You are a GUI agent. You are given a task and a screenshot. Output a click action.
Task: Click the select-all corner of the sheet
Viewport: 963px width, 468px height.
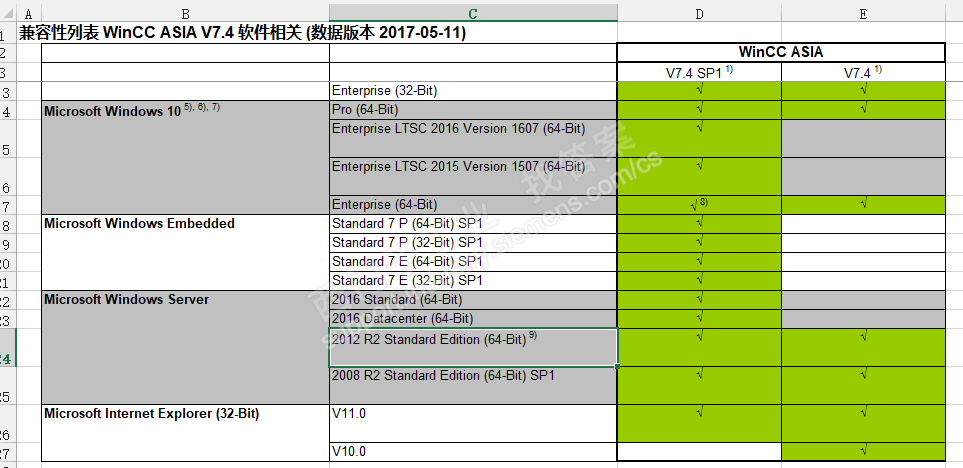coord(8,14)
